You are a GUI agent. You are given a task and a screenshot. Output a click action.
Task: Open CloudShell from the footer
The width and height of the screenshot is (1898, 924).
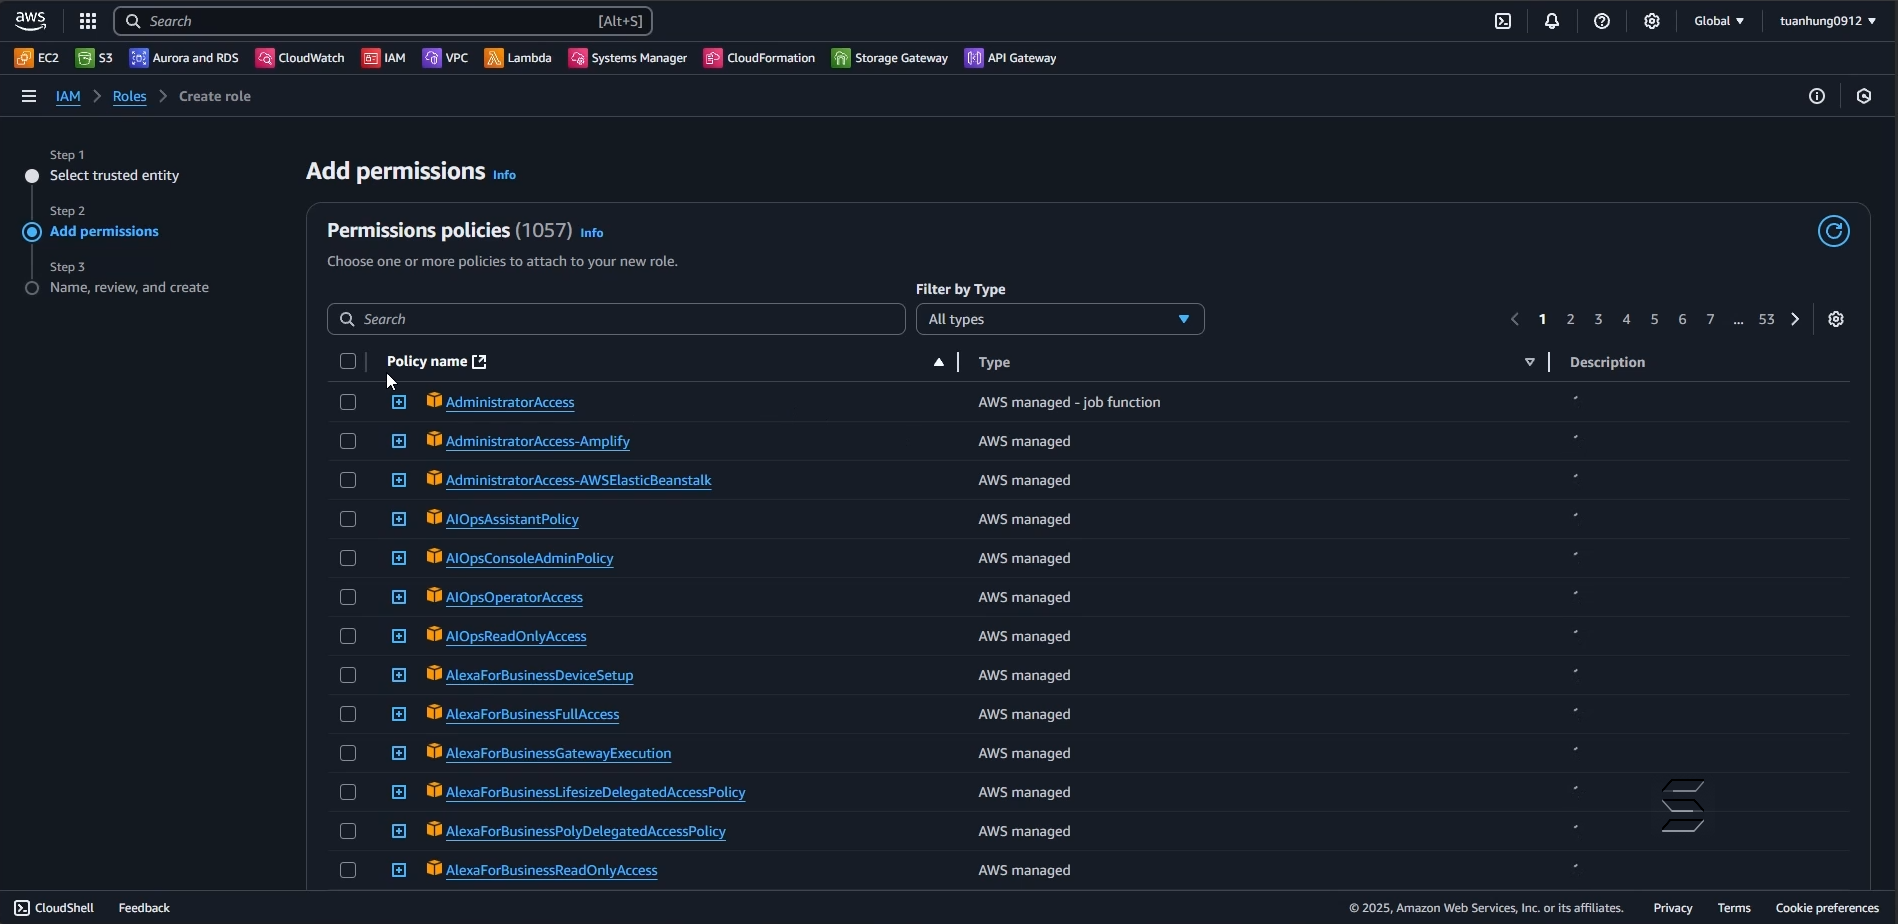[54, 908]
